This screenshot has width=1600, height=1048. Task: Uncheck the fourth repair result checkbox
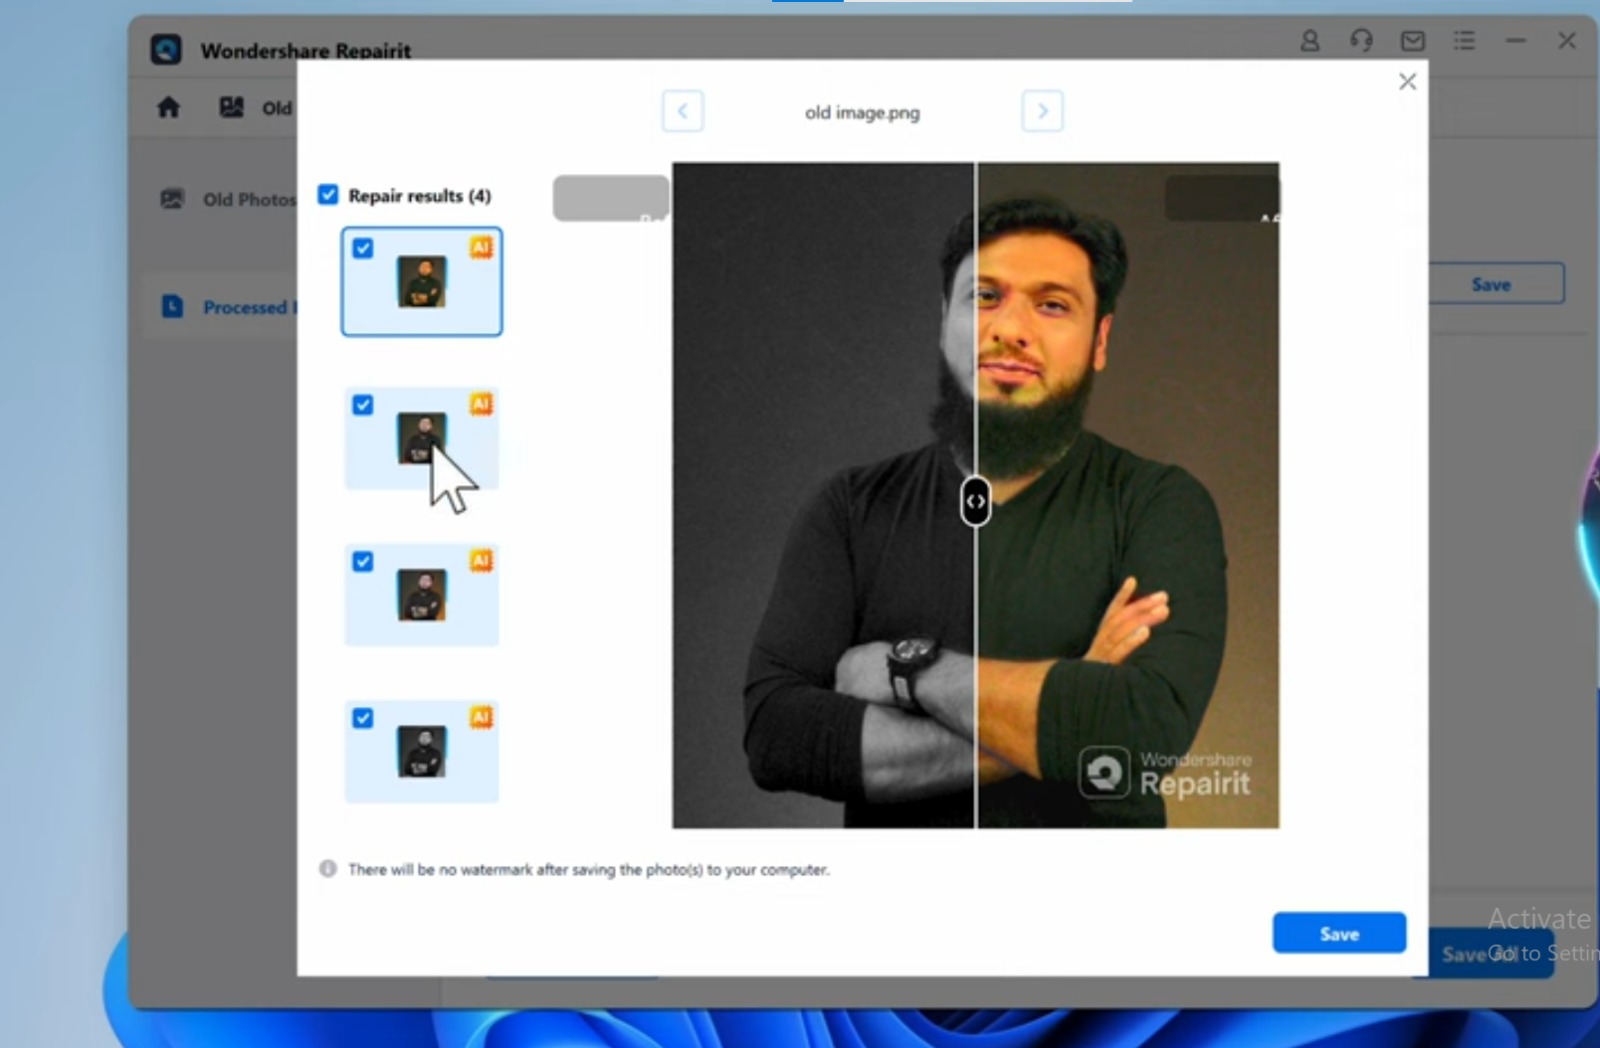(363, 718)
